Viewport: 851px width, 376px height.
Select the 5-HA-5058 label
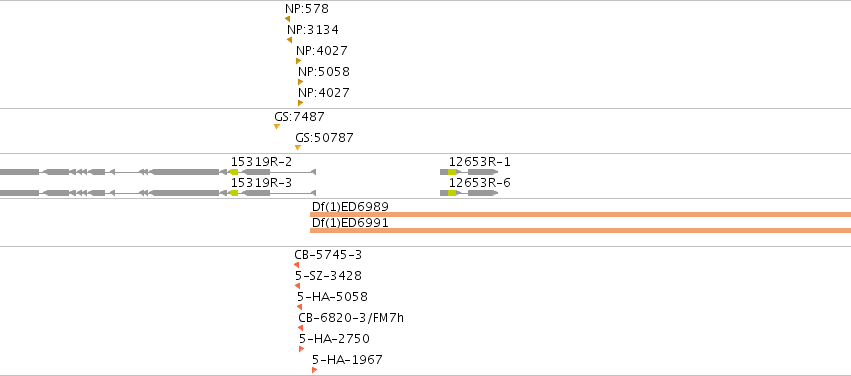pos(332,297)
